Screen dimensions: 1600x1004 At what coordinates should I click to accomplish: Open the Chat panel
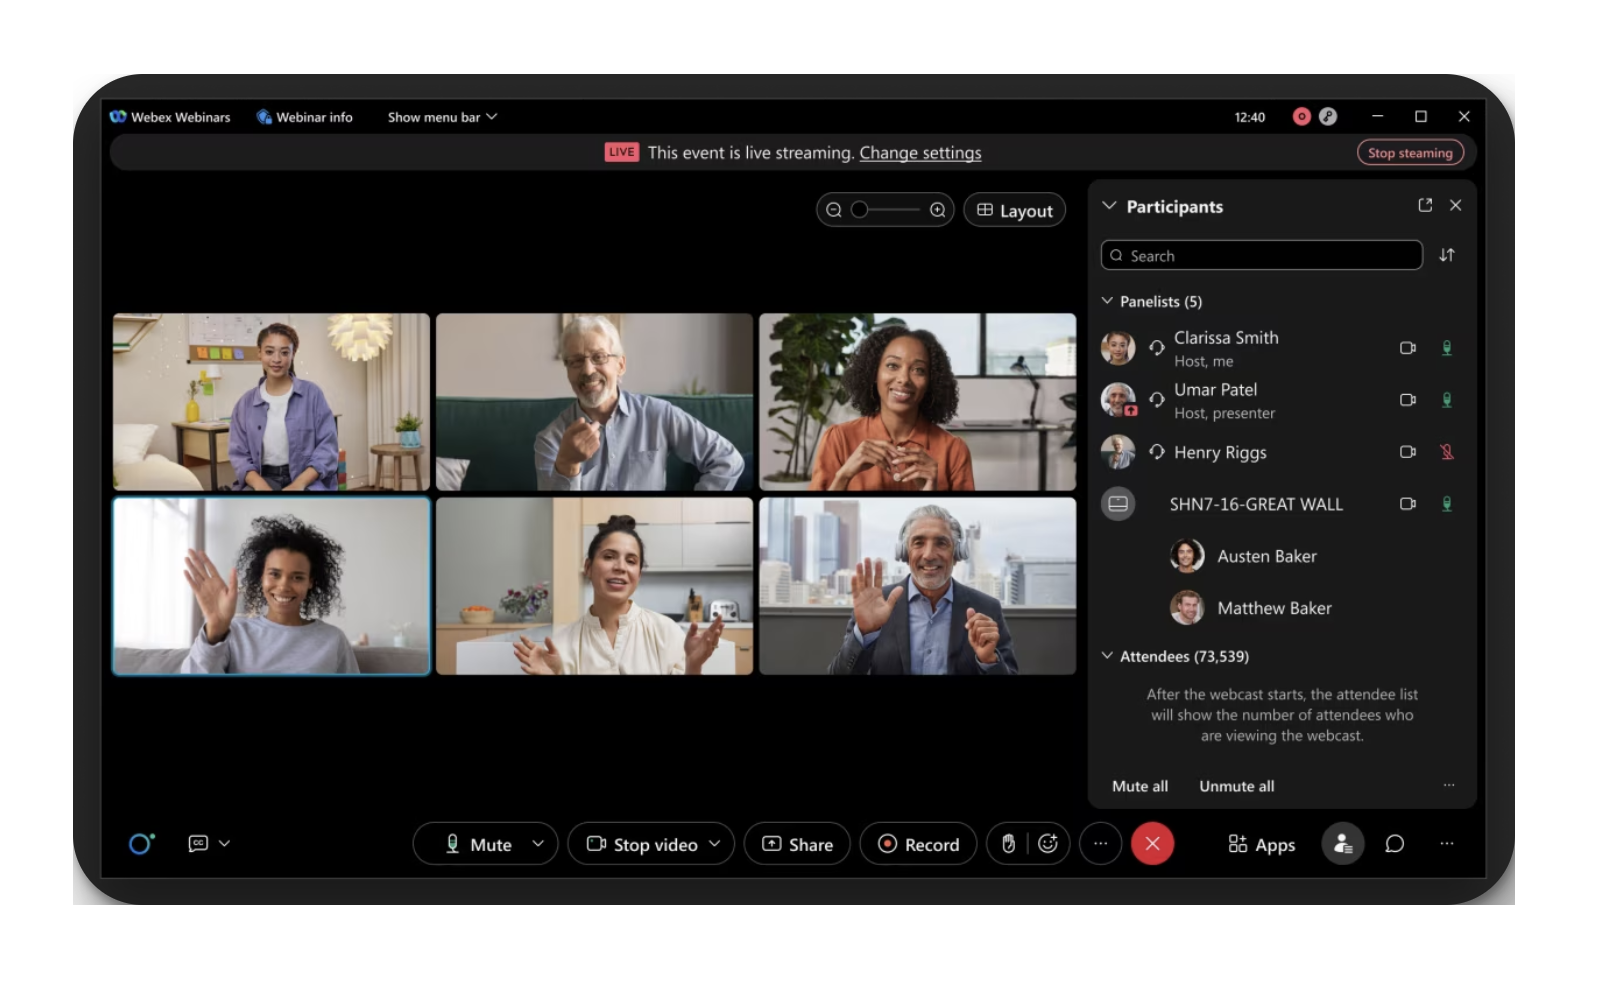1392,844
